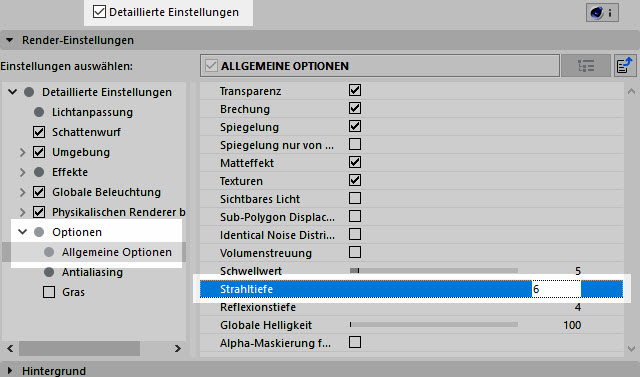Expand the Hintergrund panel

point(9,370)
